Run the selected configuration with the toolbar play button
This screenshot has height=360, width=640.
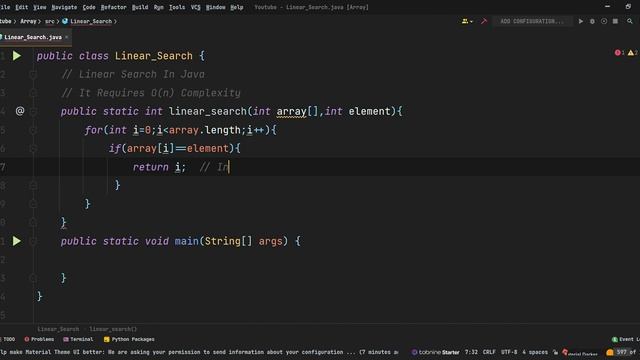click(580, 21)
